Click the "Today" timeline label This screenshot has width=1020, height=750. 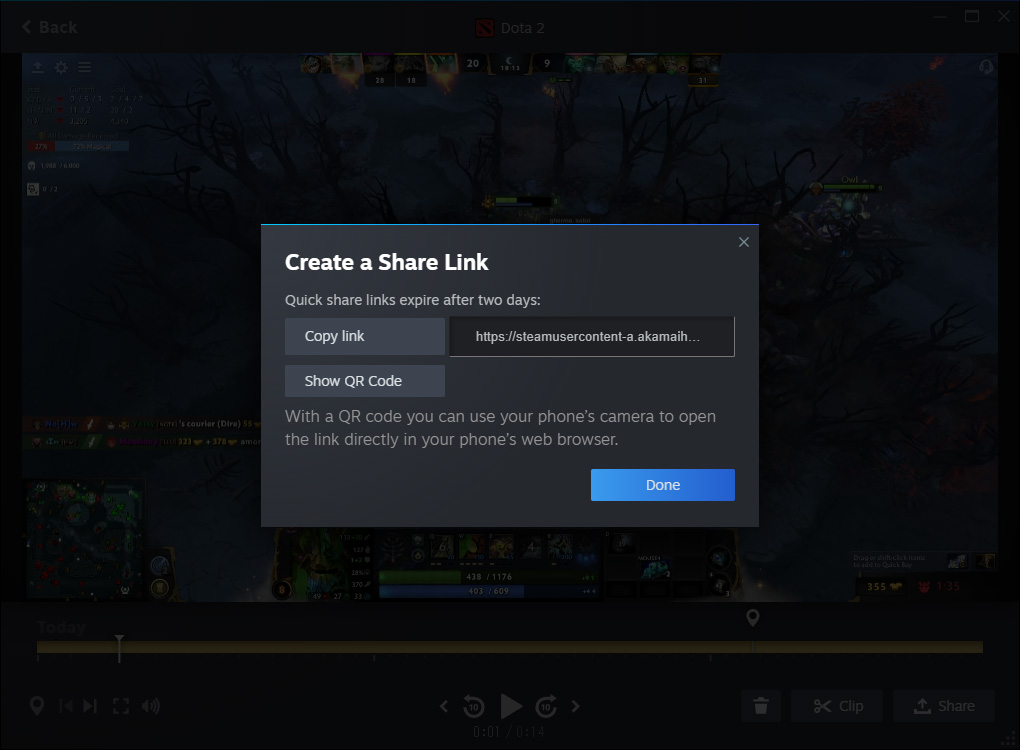(x=61, y=627)
